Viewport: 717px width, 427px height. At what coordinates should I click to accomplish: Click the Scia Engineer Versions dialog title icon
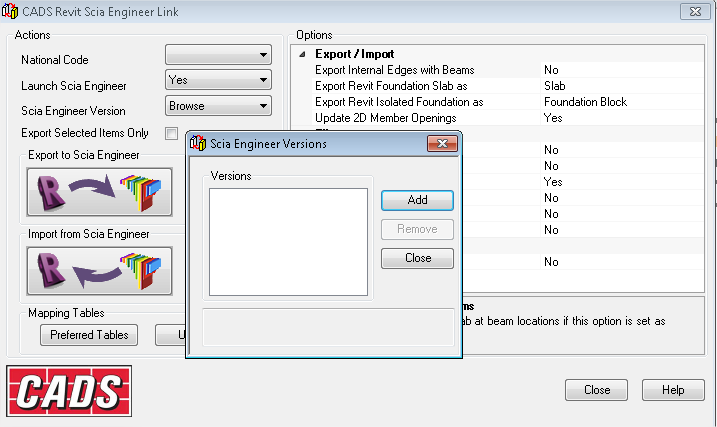click(197, 145)
